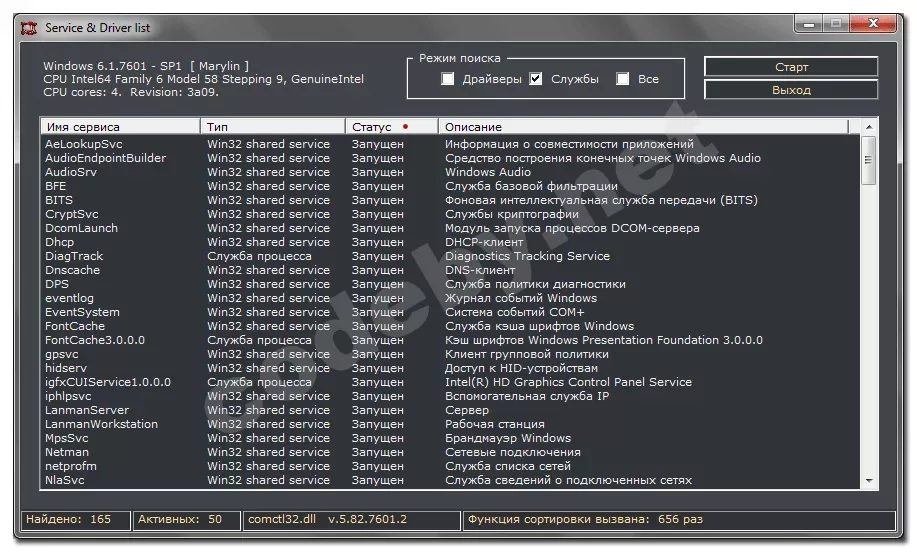Select the iphlpsvc service row
The width and height of the screenshot is (917, 552).
450,396
